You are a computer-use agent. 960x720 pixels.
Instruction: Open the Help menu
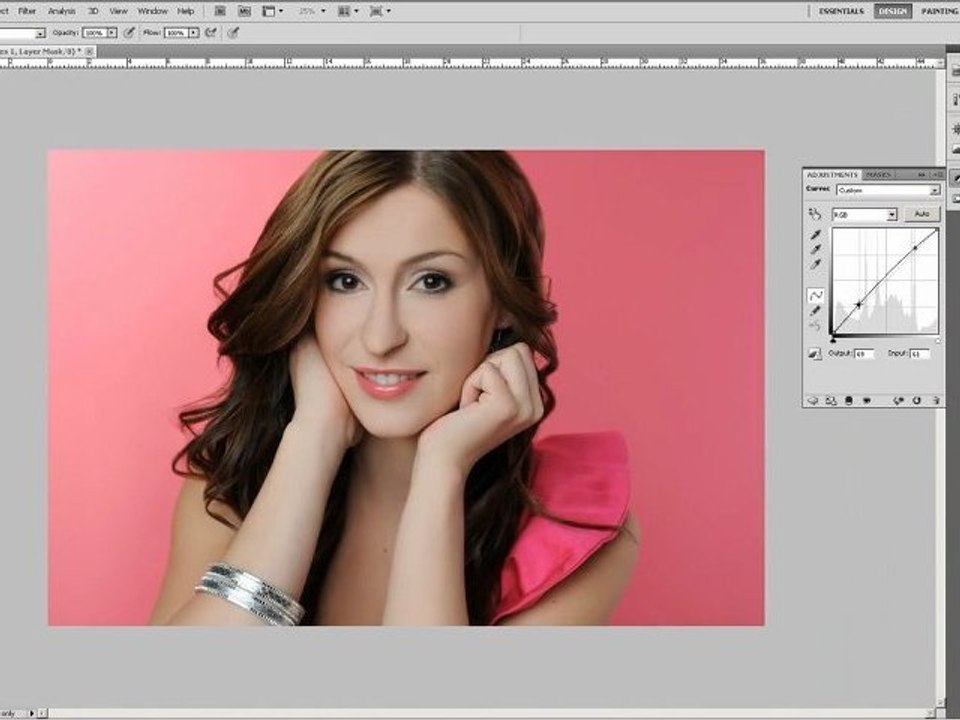tap(186, 11)
